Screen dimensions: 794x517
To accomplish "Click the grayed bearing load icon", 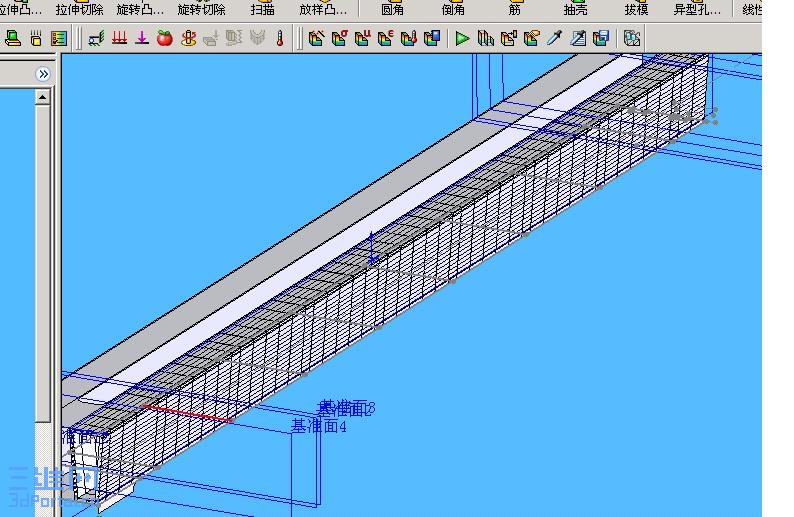I will (233, 38).
